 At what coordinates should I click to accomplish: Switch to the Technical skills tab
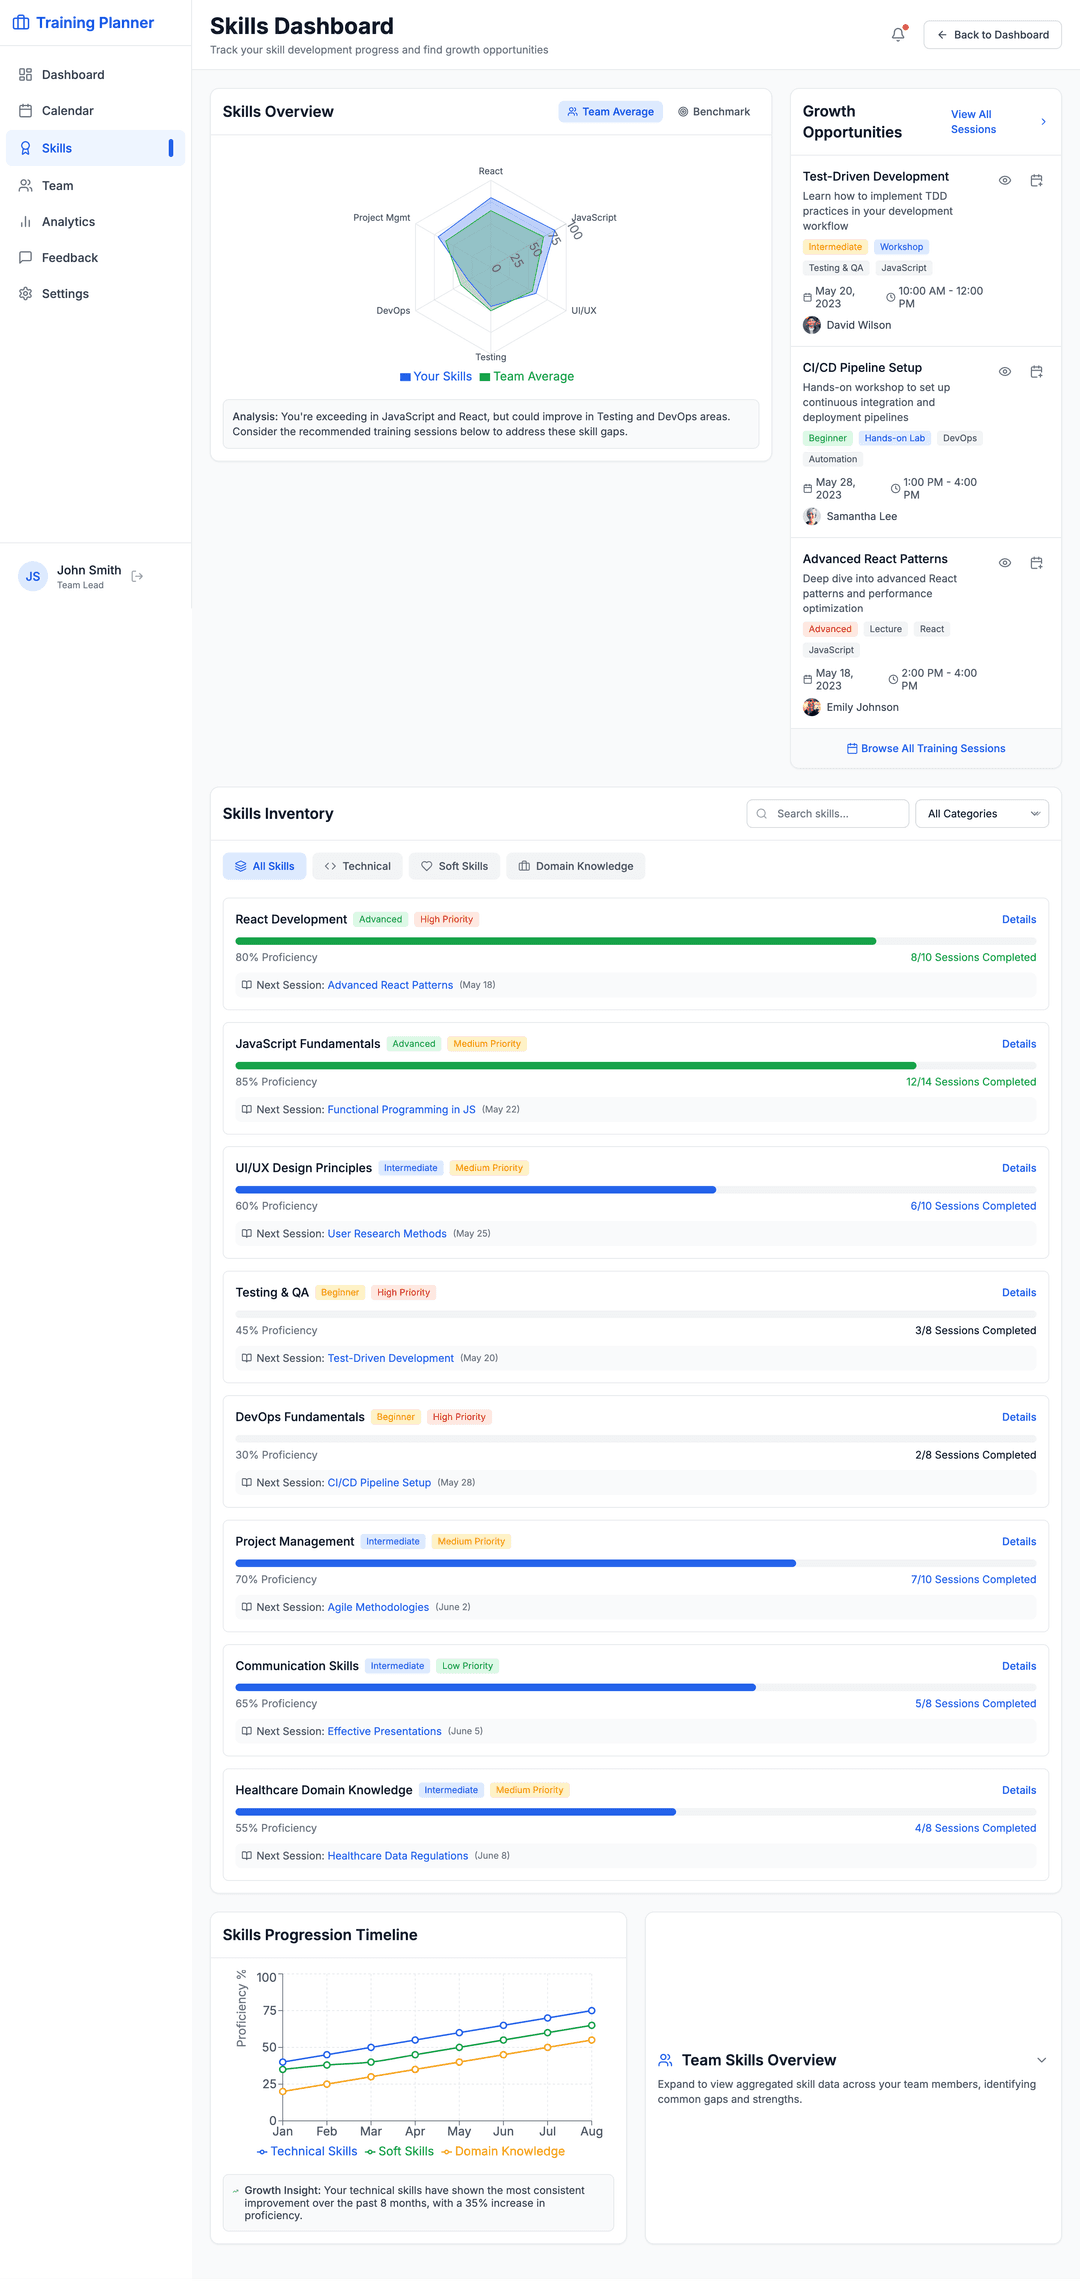(x=357, y=866)
